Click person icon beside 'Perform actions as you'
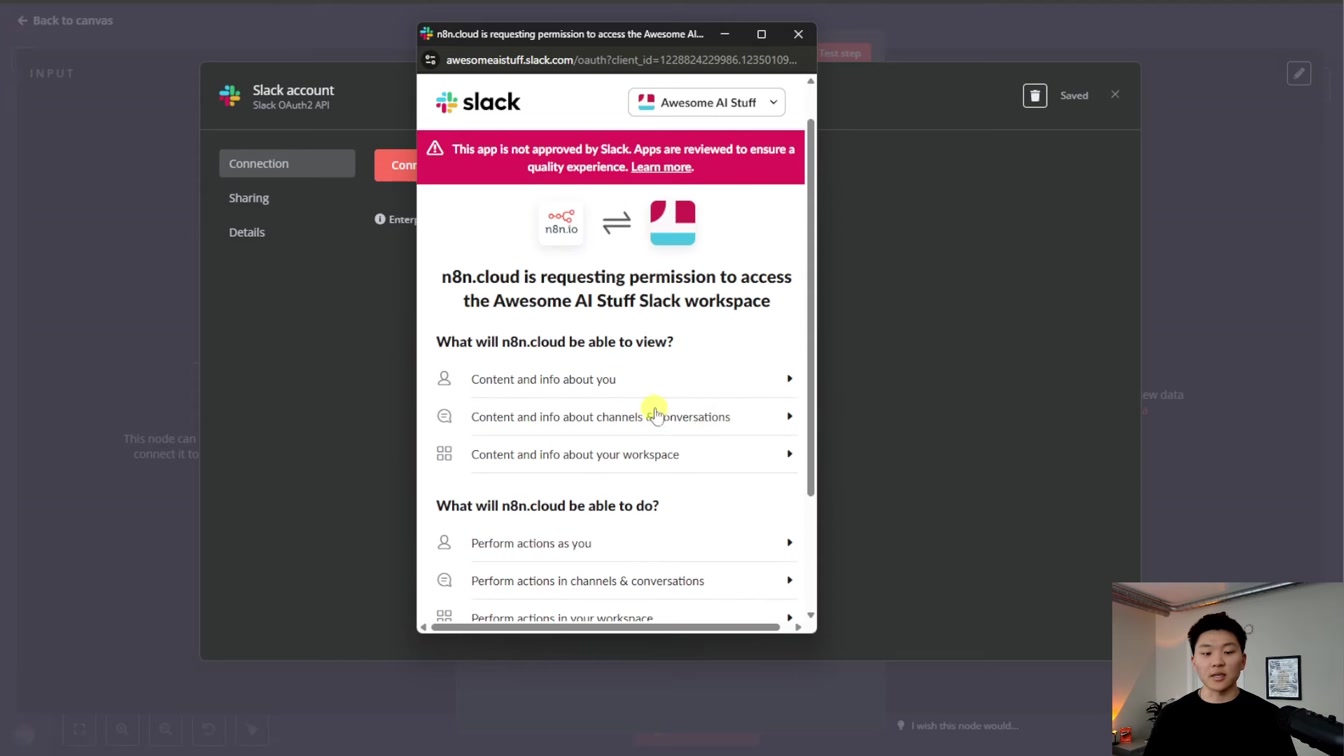The width and height of the screenshot is (1344, 756). 444,543
